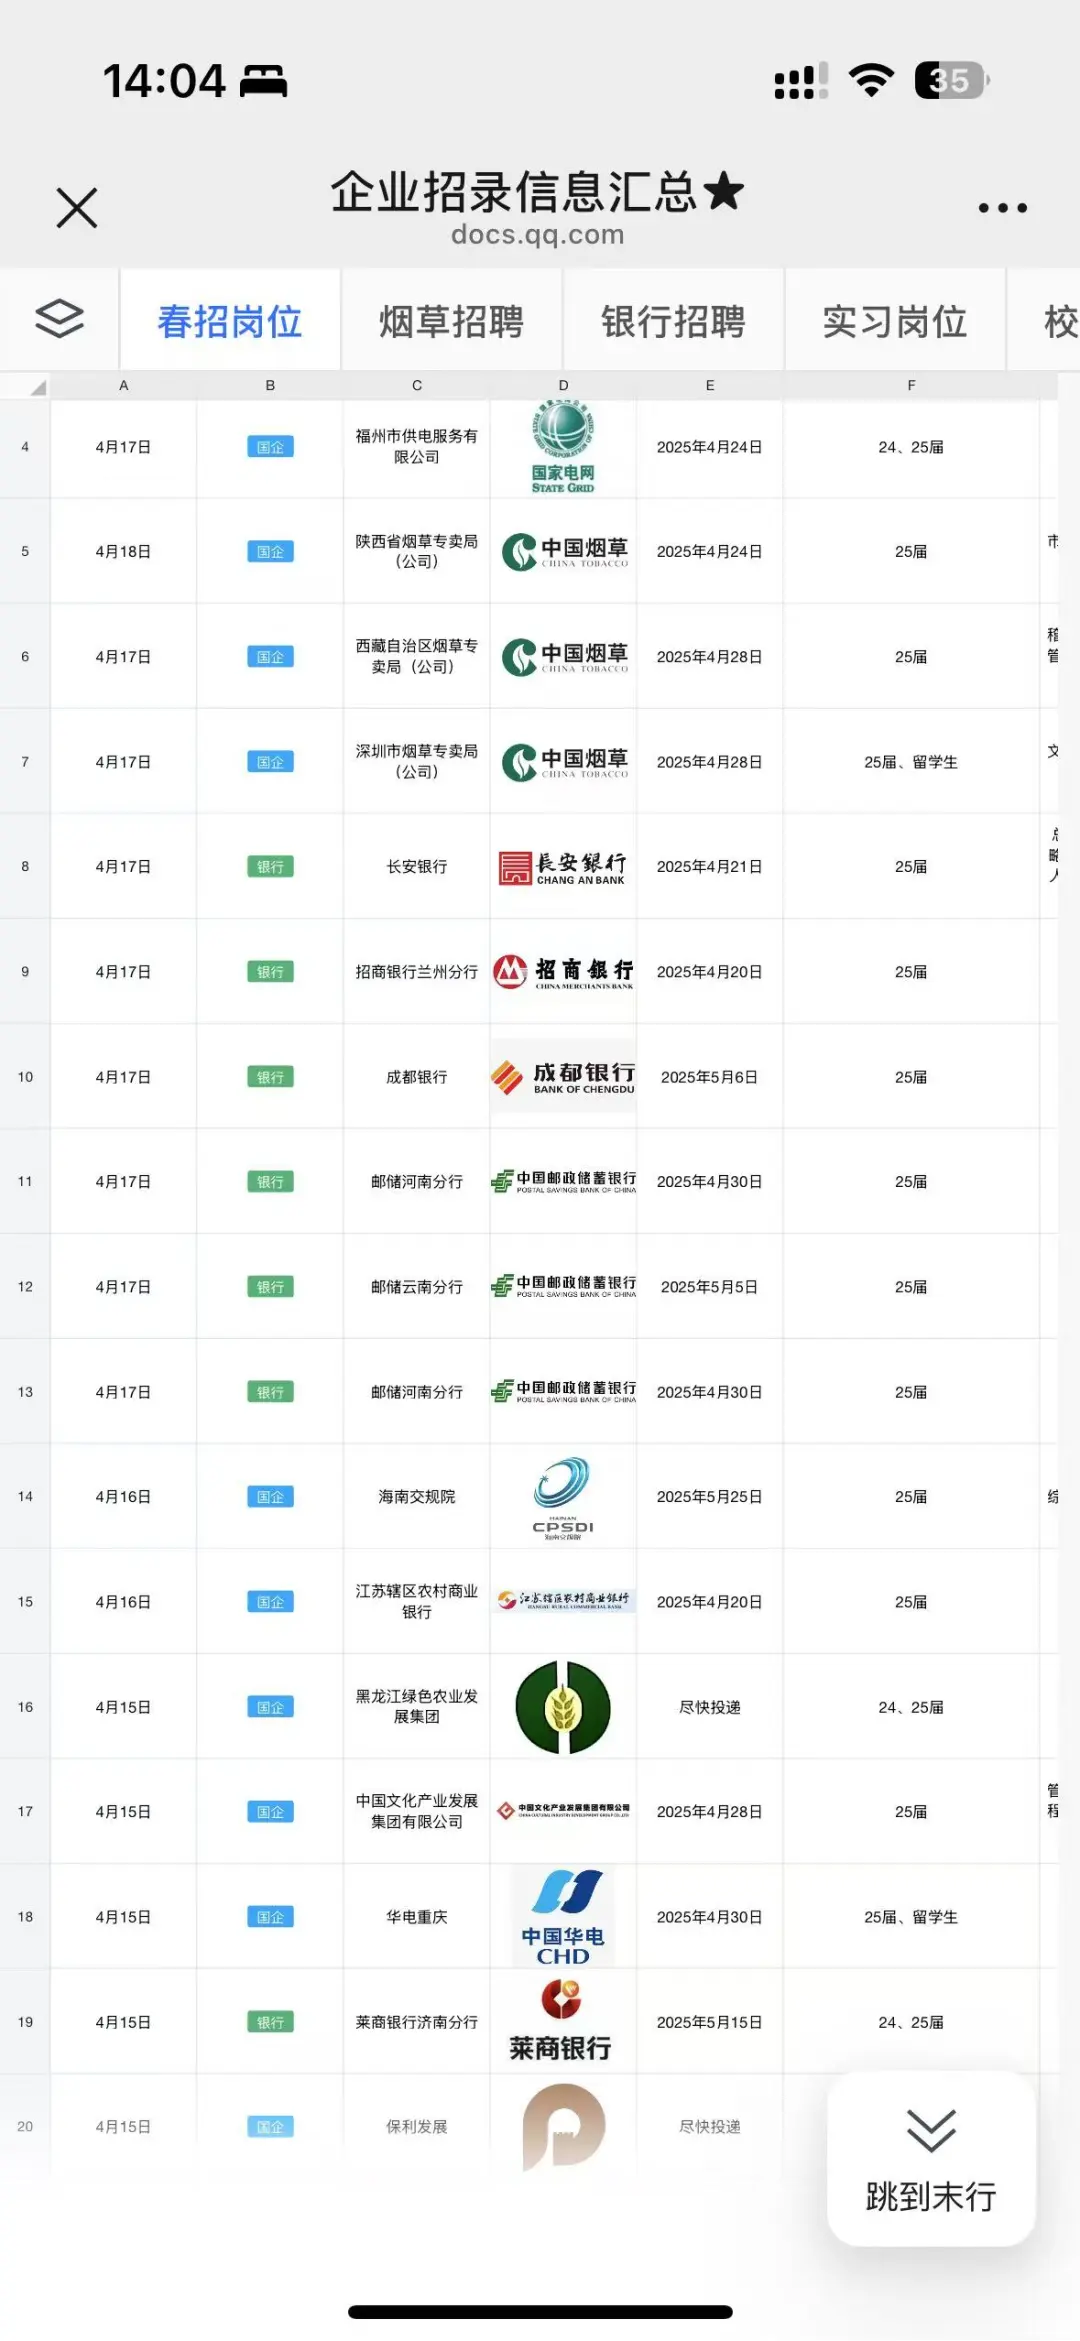
Task: Select column A header
Action: tap(124, 386)
